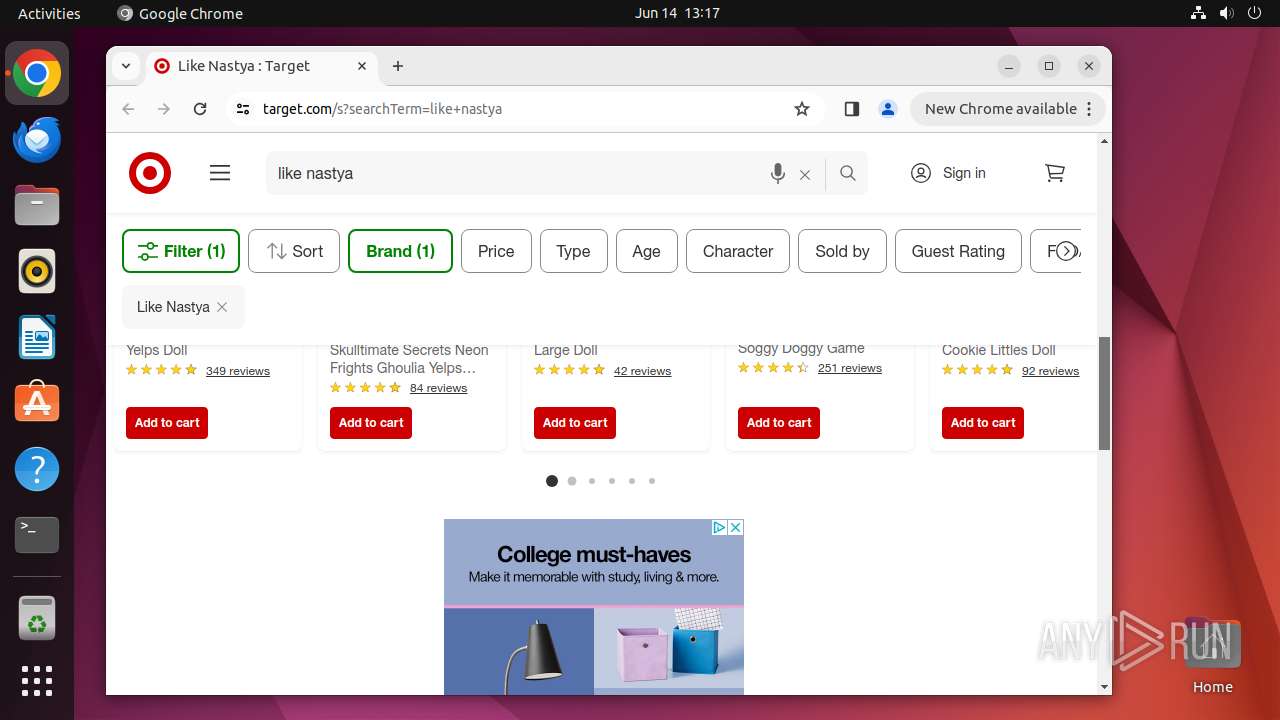Start voice search with microphone icon
1280x720 pixels.
(x=778, y=173)
